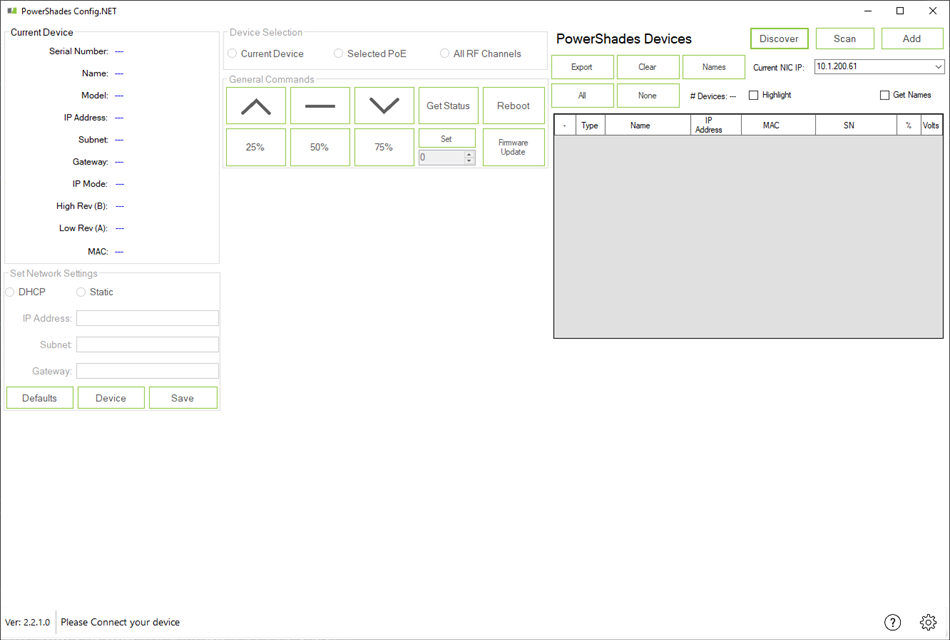
Task: Export the device list
Action: pyautogui.click(x=582, y=67)
